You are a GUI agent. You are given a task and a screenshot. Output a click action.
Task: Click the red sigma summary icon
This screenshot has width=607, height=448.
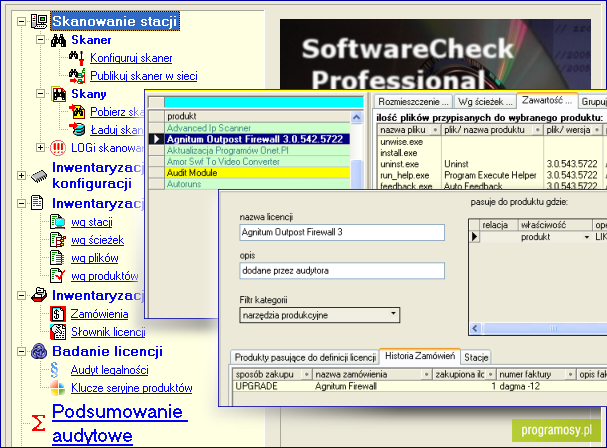(x=38, y=423)
